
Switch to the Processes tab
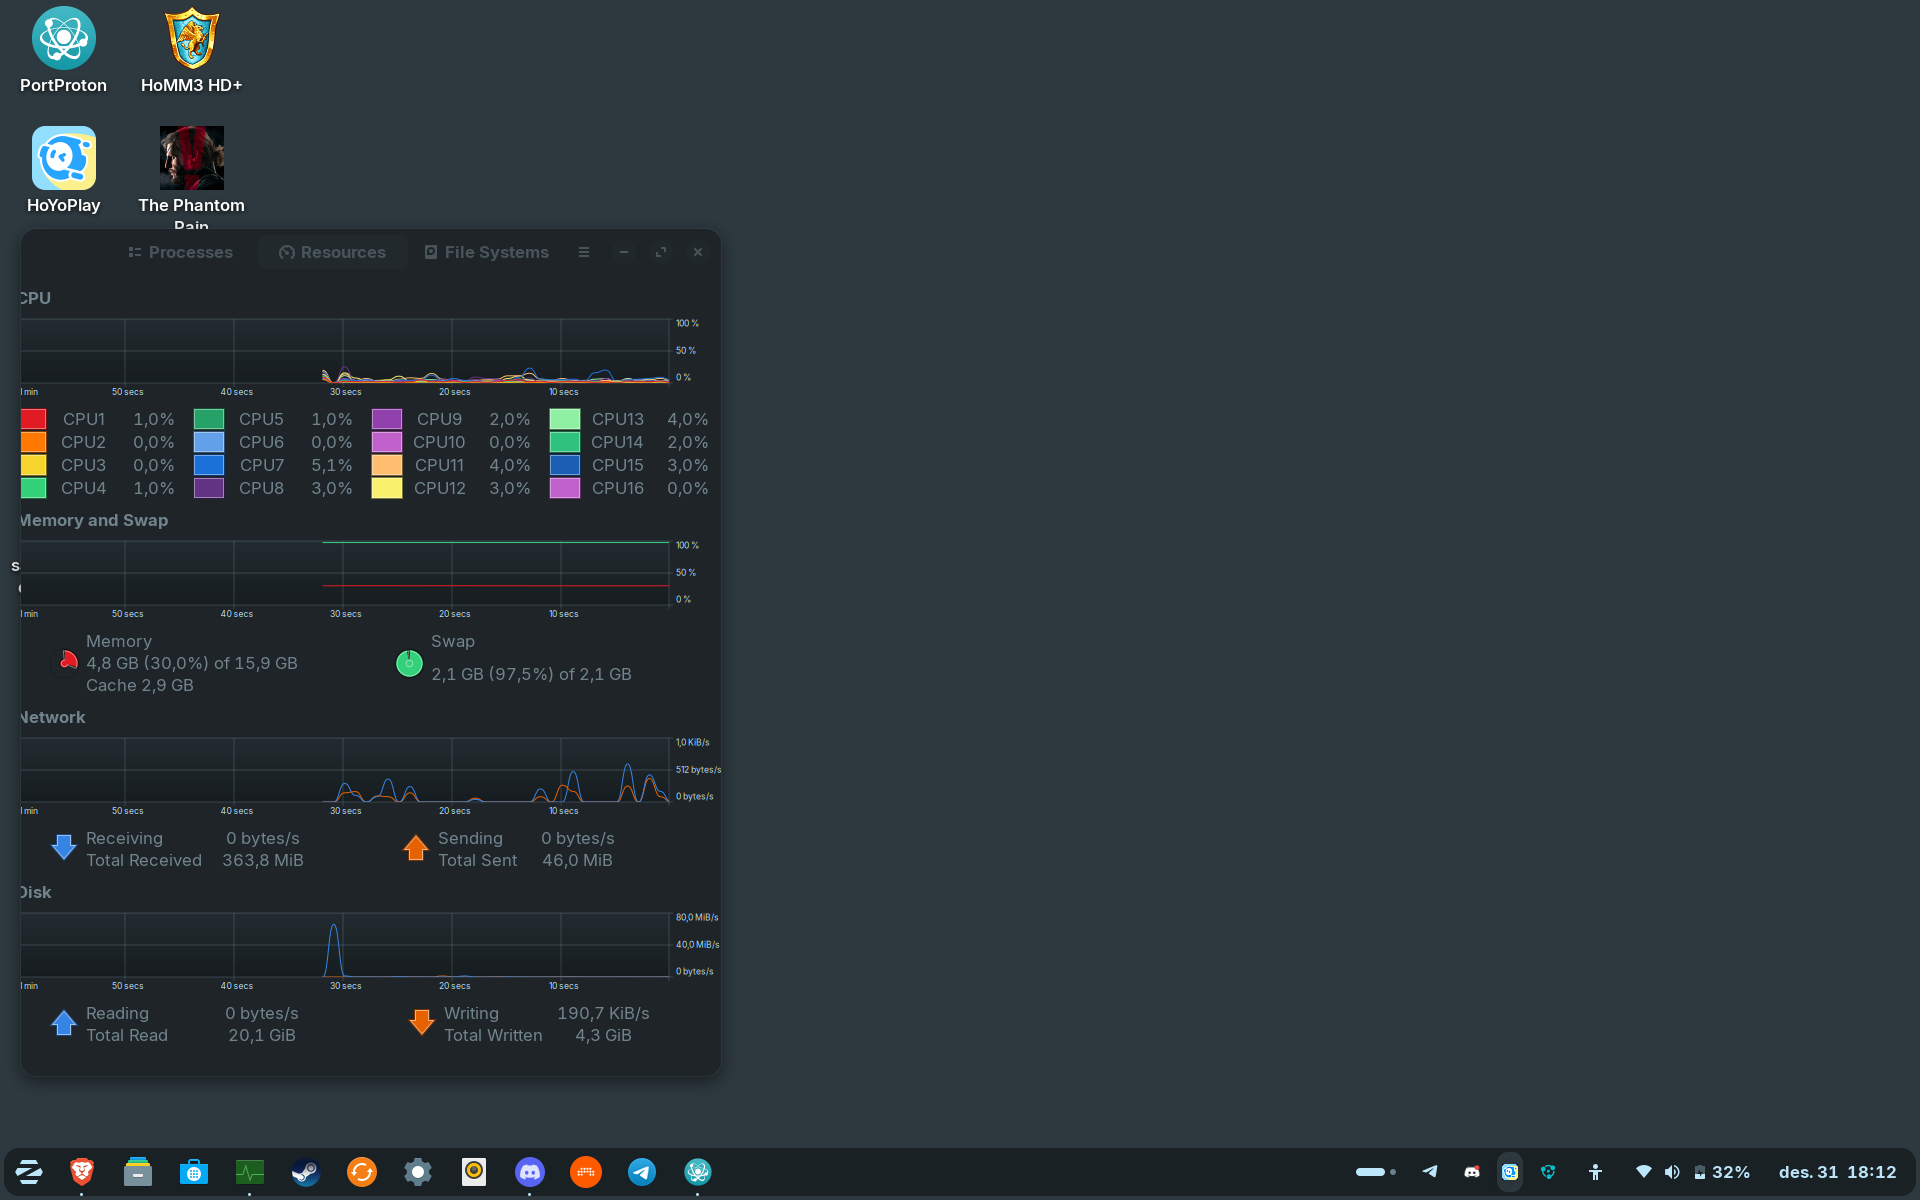tap(181, 252)
